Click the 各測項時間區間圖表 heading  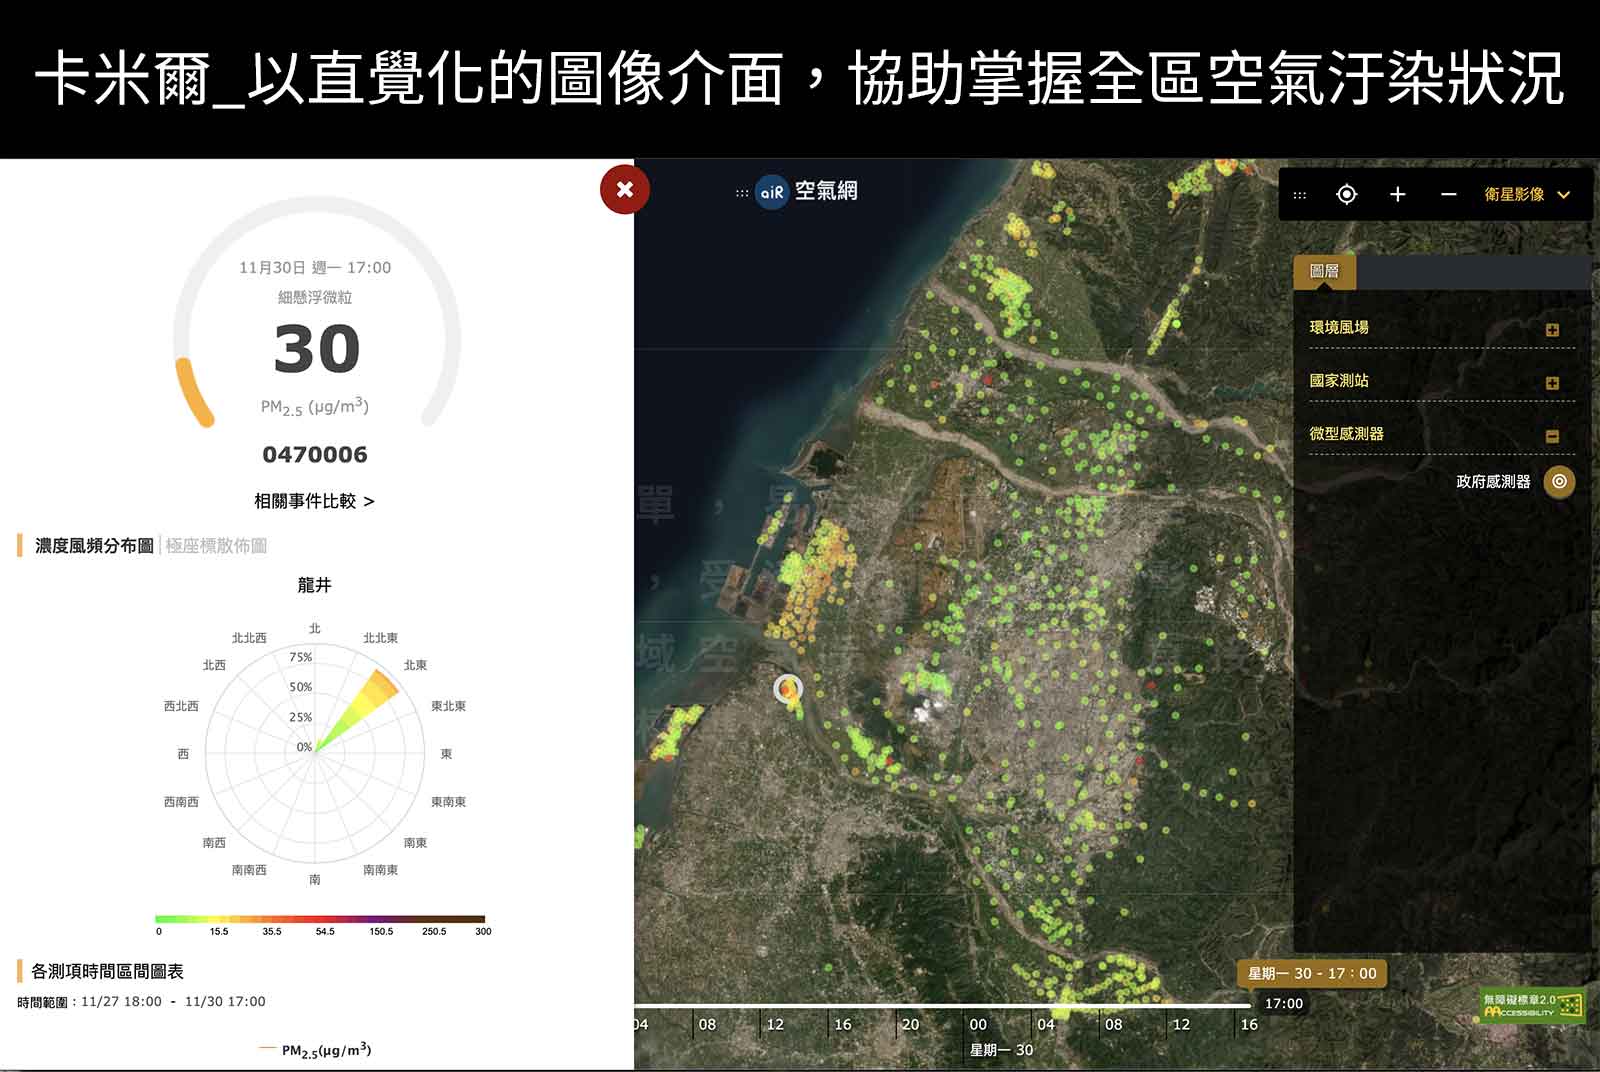coord(107,971)
